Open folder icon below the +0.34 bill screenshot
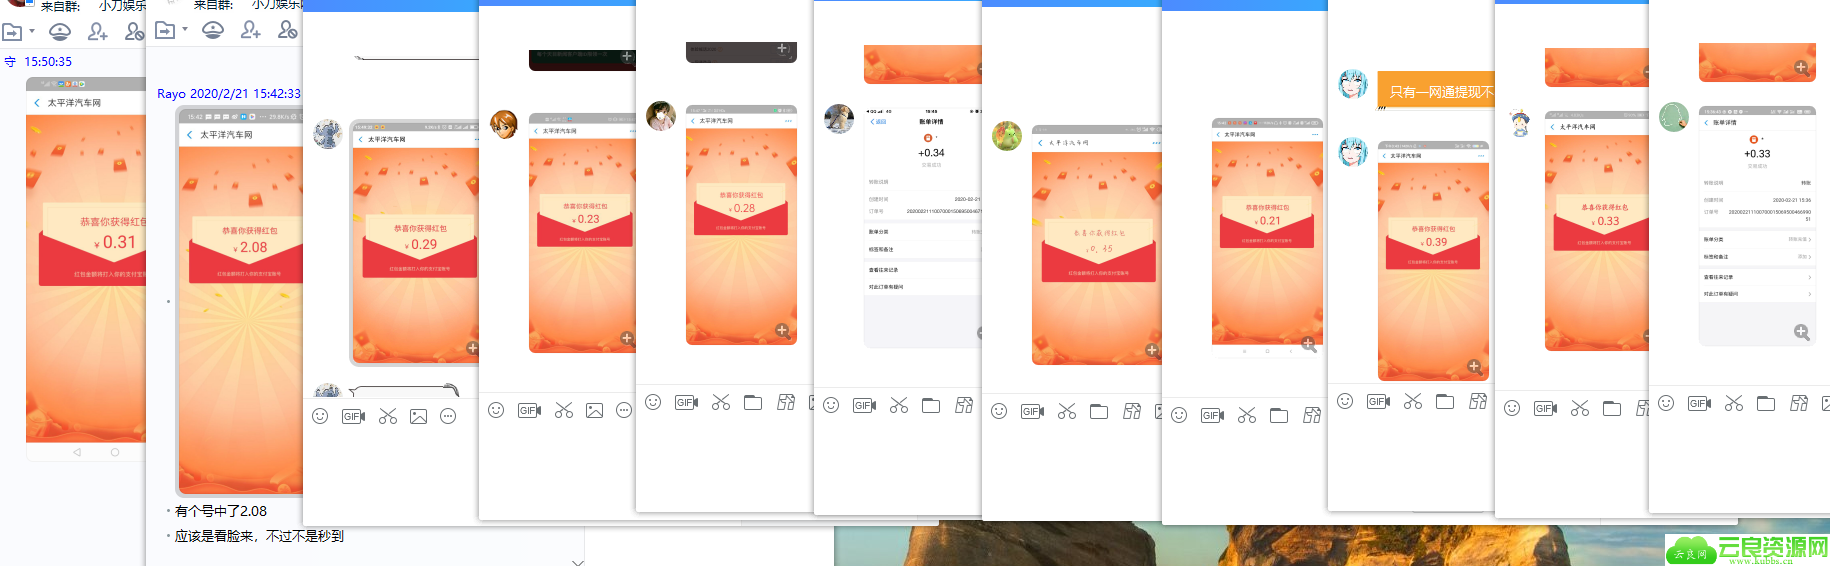This screenshot has height=566, width=1830. tap(931, 405)
